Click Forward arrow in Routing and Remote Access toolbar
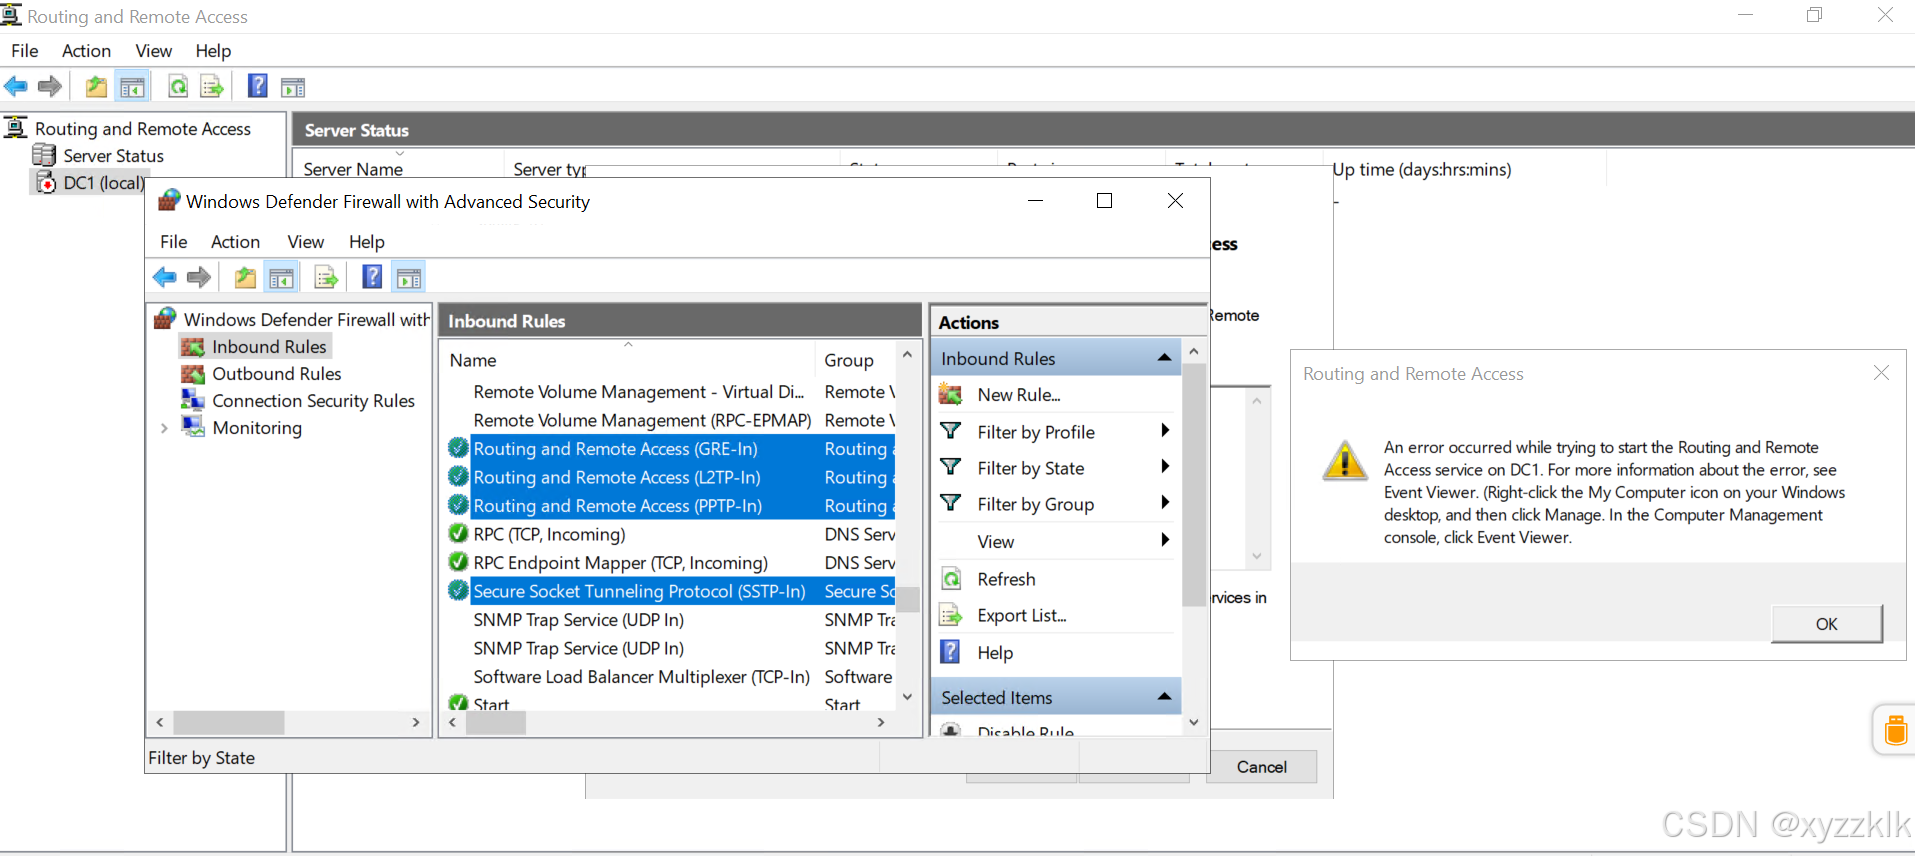This screenshot has height=856, width=1915. pyautogui.click(x=50, y=87)
